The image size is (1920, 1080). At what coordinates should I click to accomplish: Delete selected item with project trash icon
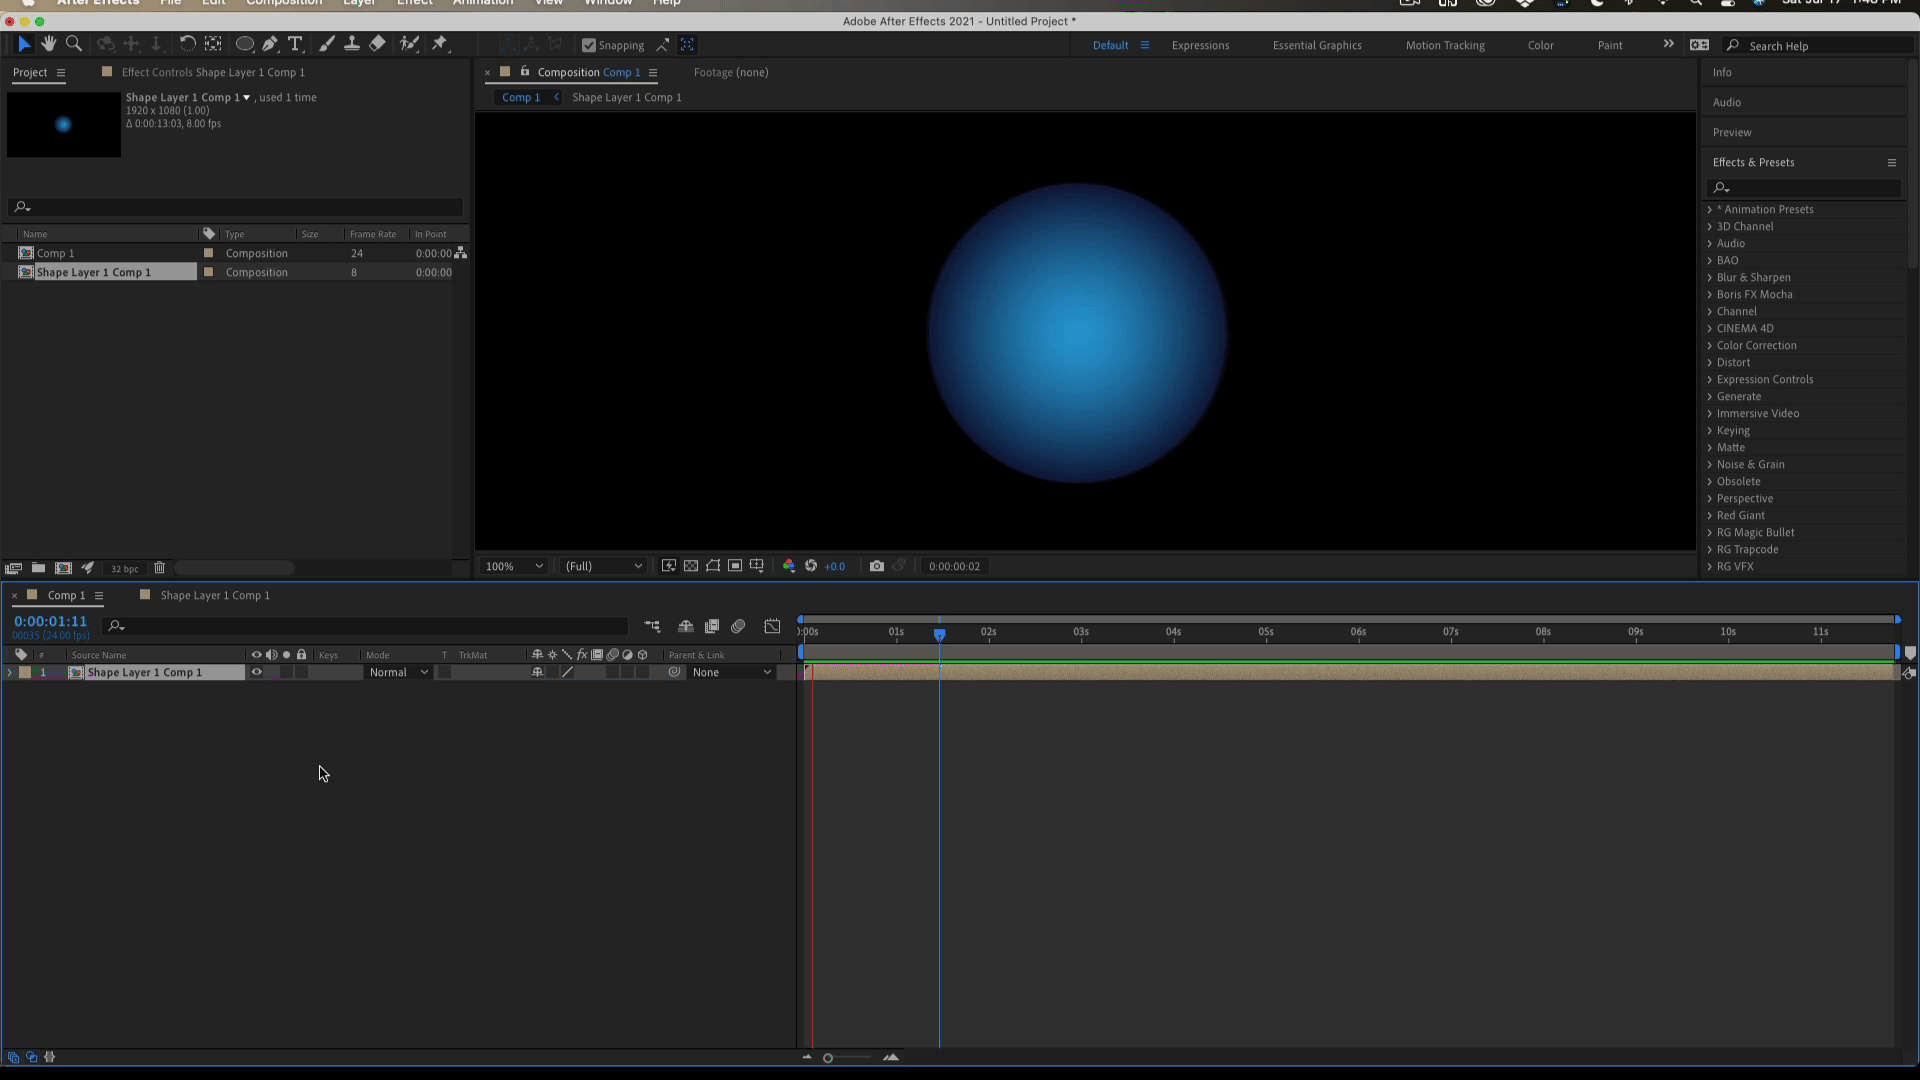(x=159, y=568)
